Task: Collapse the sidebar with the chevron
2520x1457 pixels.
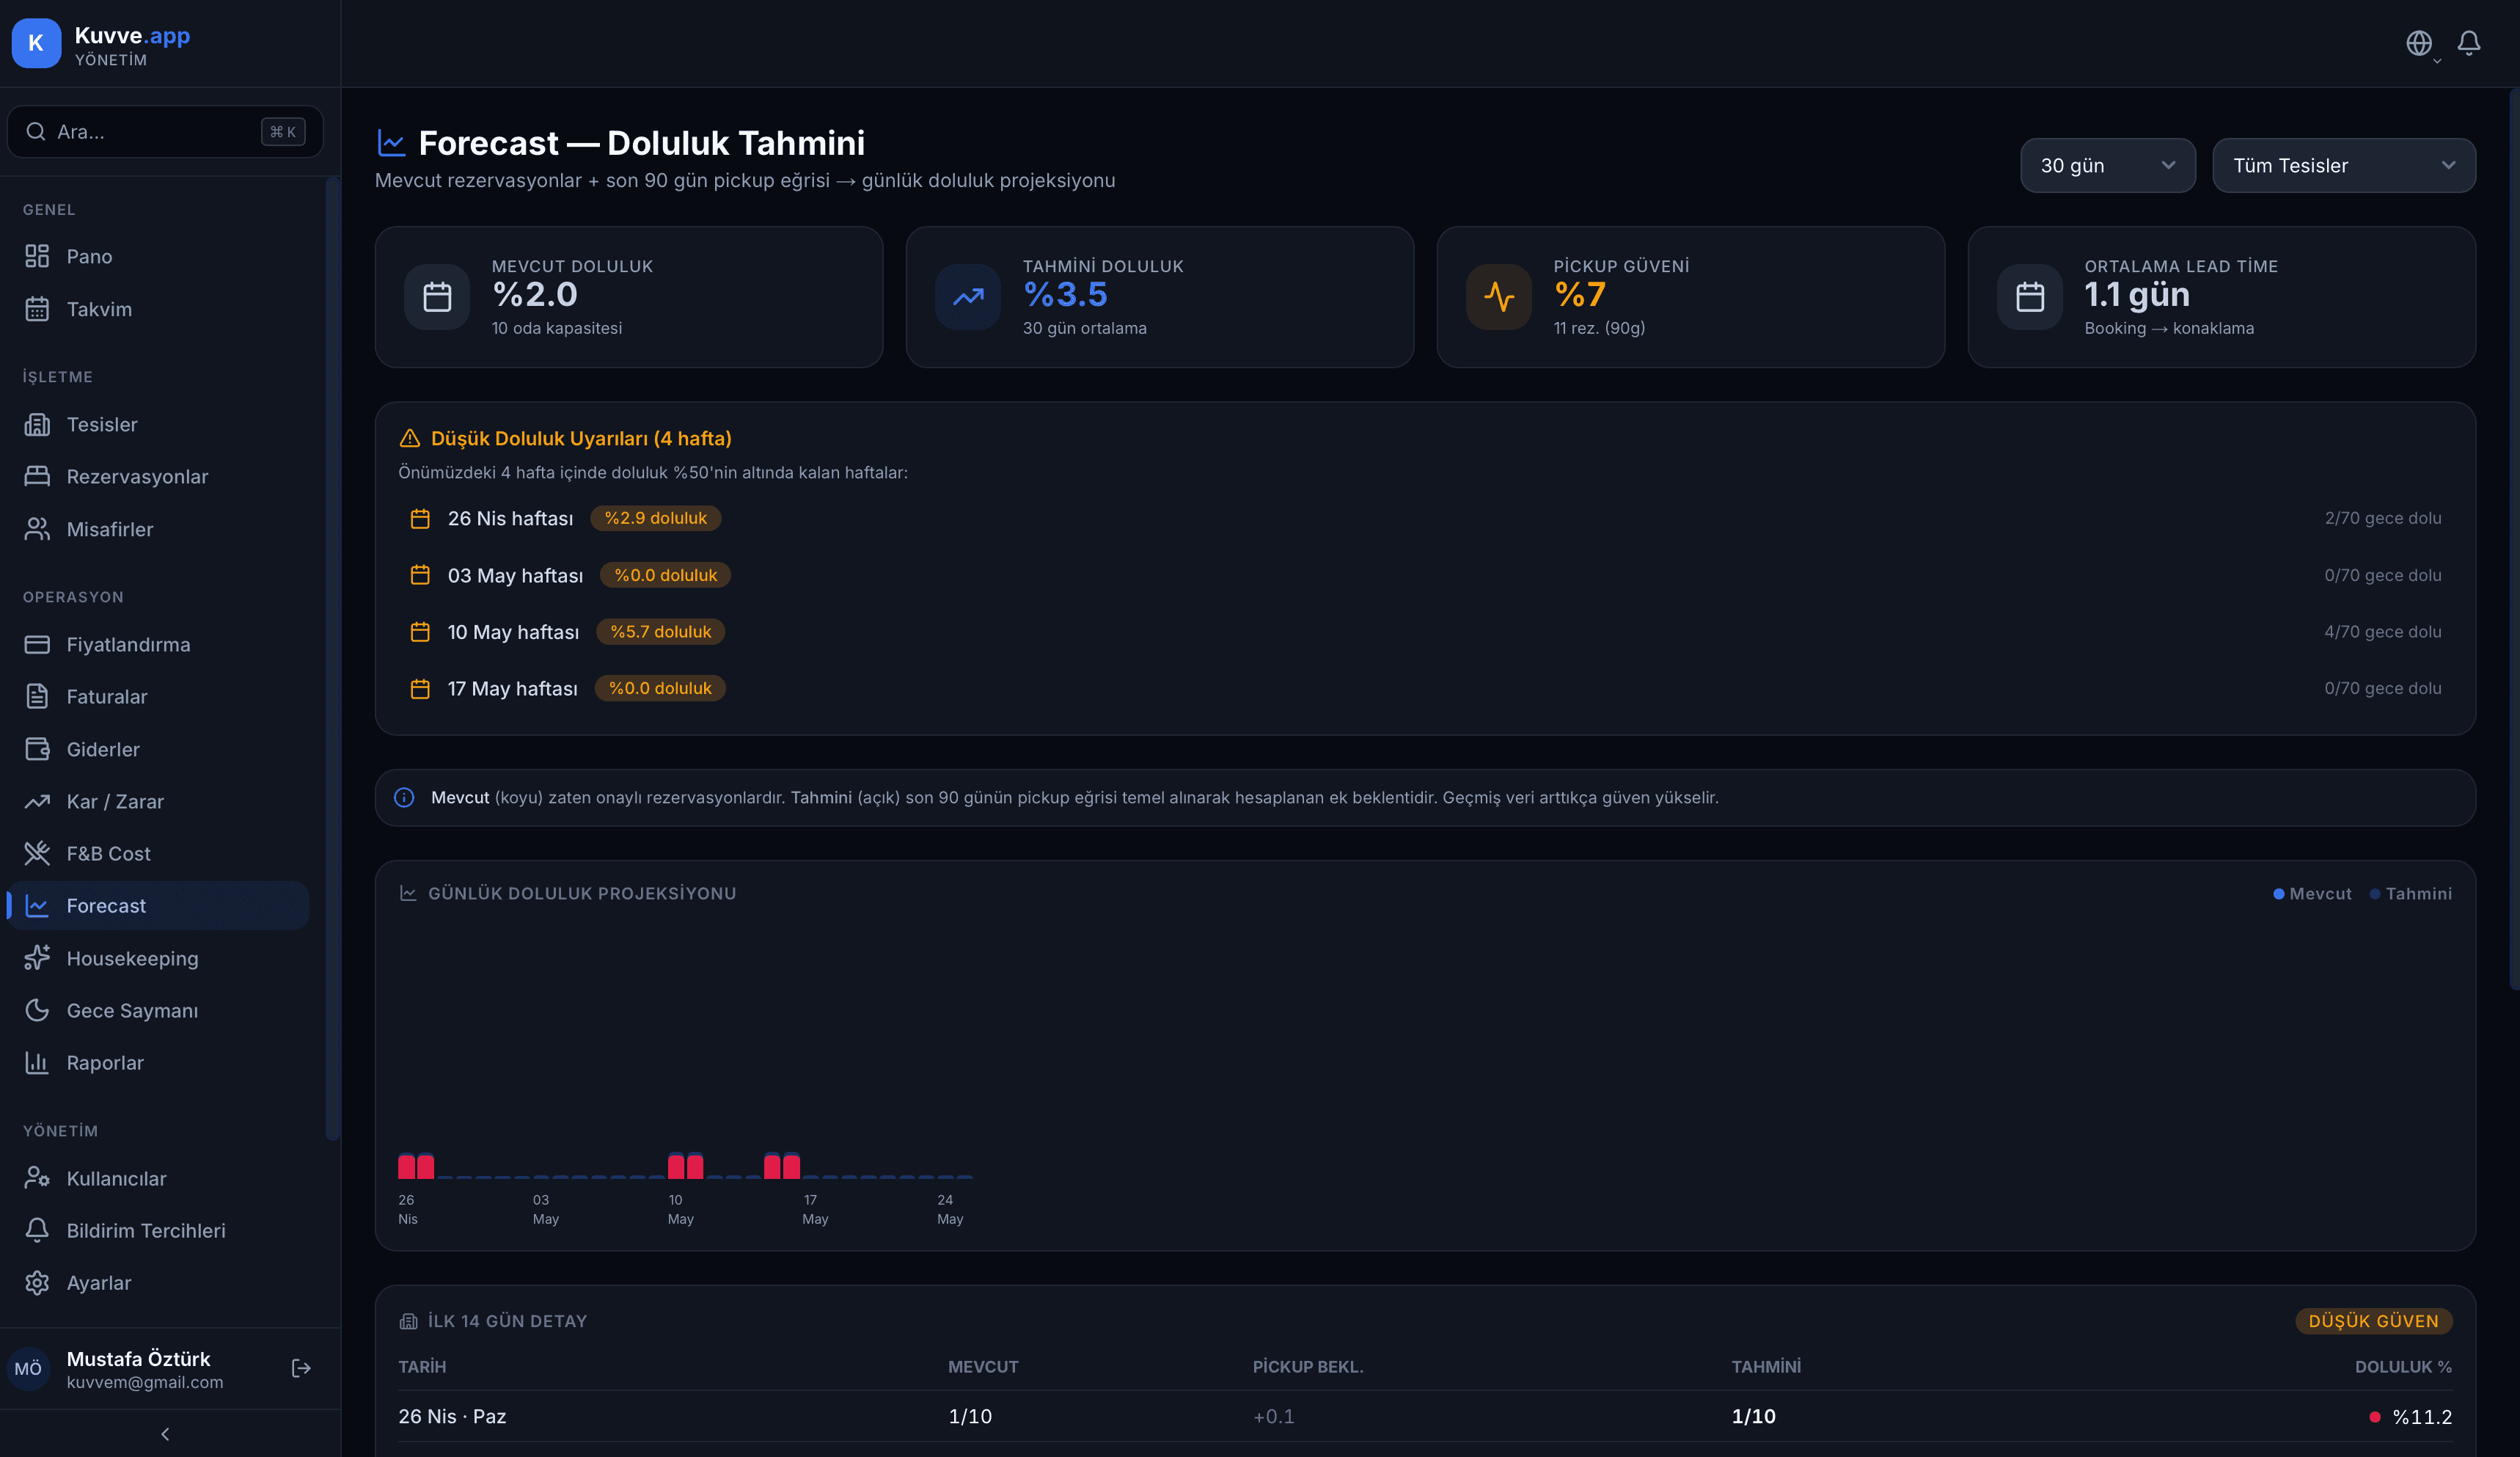Action: [165, 1434]
